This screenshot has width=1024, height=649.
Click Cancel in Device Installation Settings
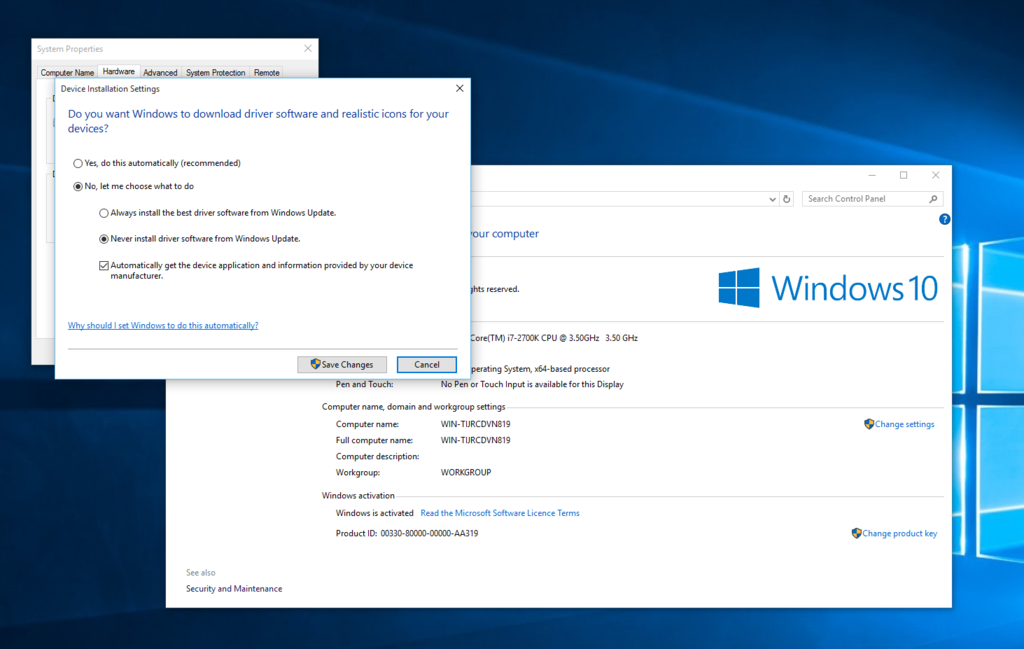[x=426, y=364]
